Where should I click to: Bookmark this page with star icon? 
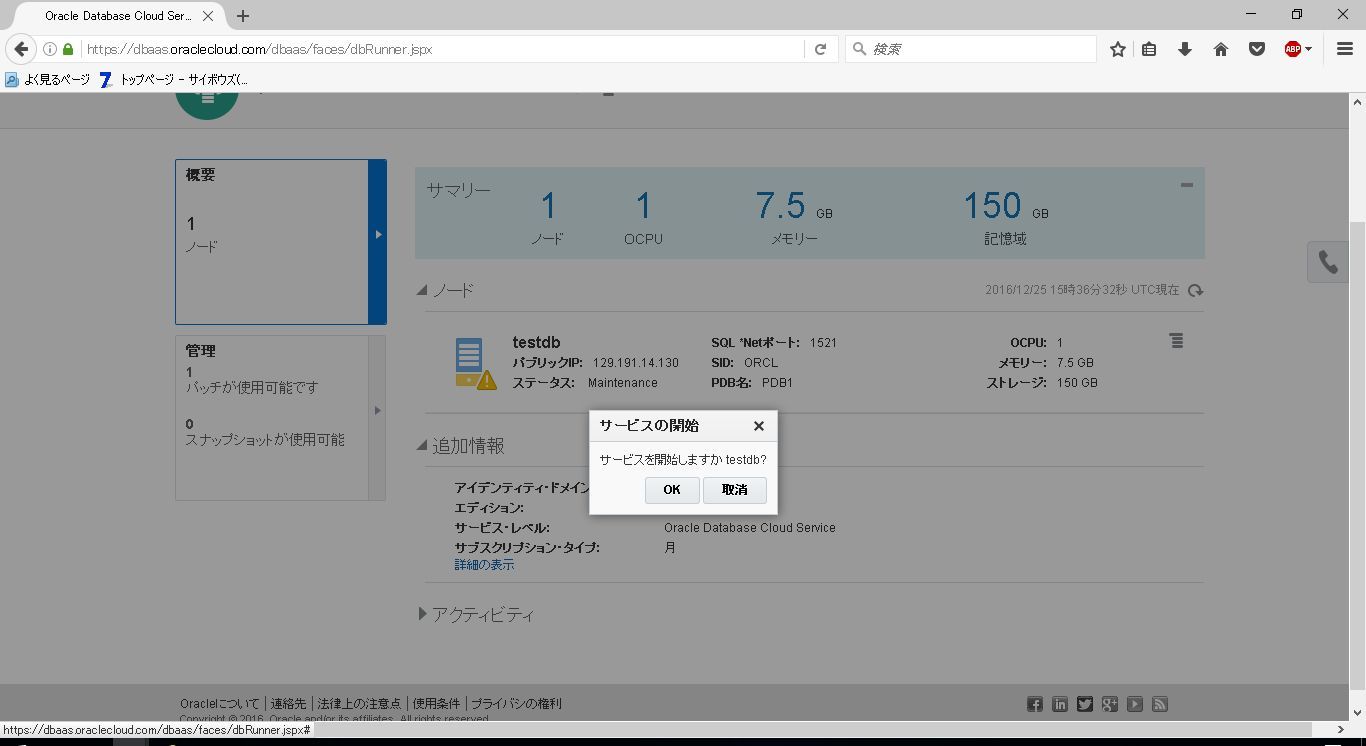1118,49
